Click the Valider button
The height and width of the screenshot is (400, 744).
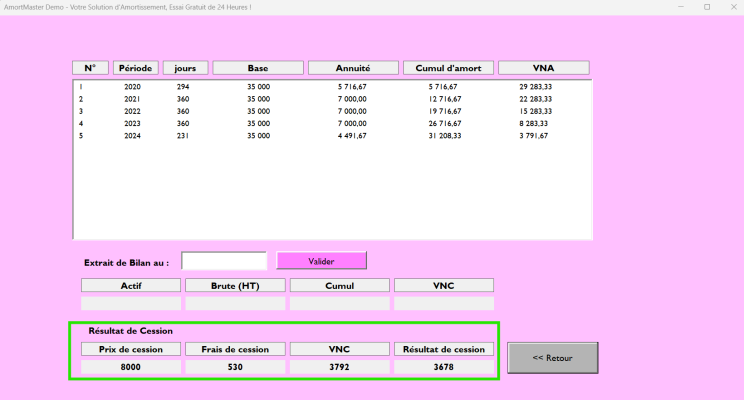coord(321,261)
